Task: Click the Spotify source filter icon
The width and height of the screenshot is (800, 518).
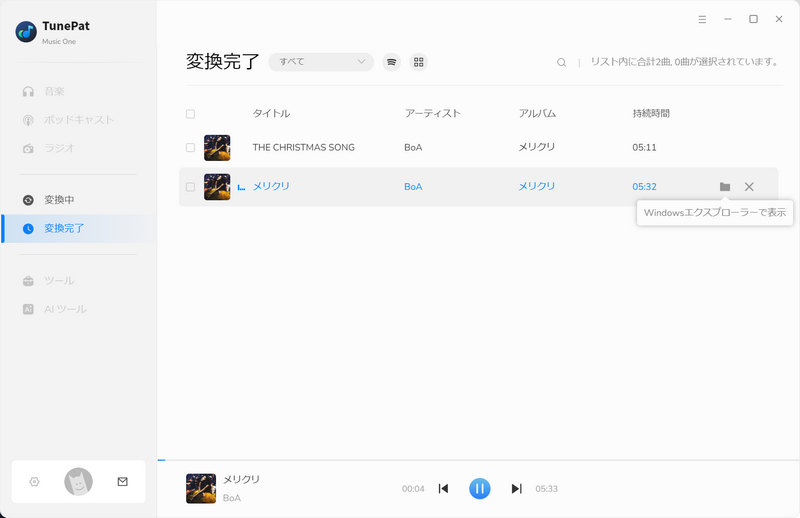Action: pos(391,62)
